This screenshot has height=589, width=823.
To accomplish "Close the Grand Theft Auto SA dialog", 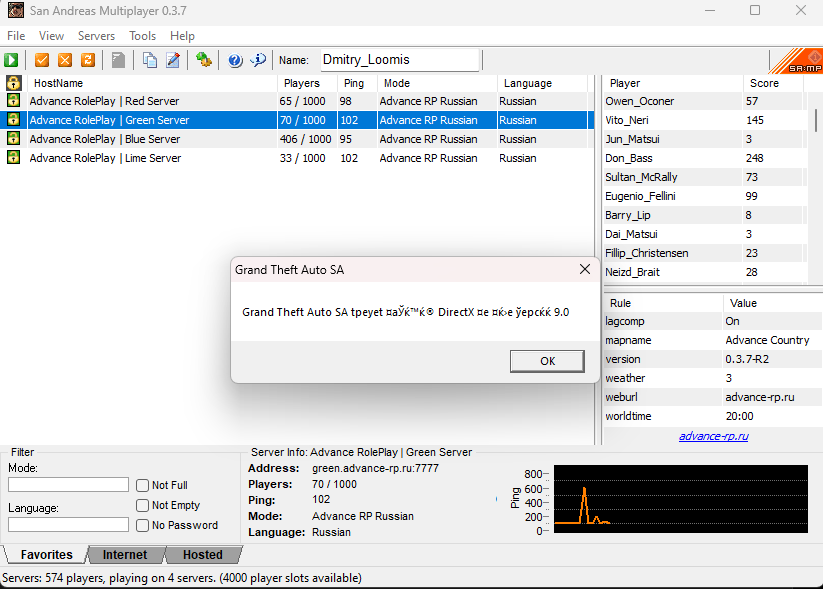I will pyautogui.click(x=585, y=269).
